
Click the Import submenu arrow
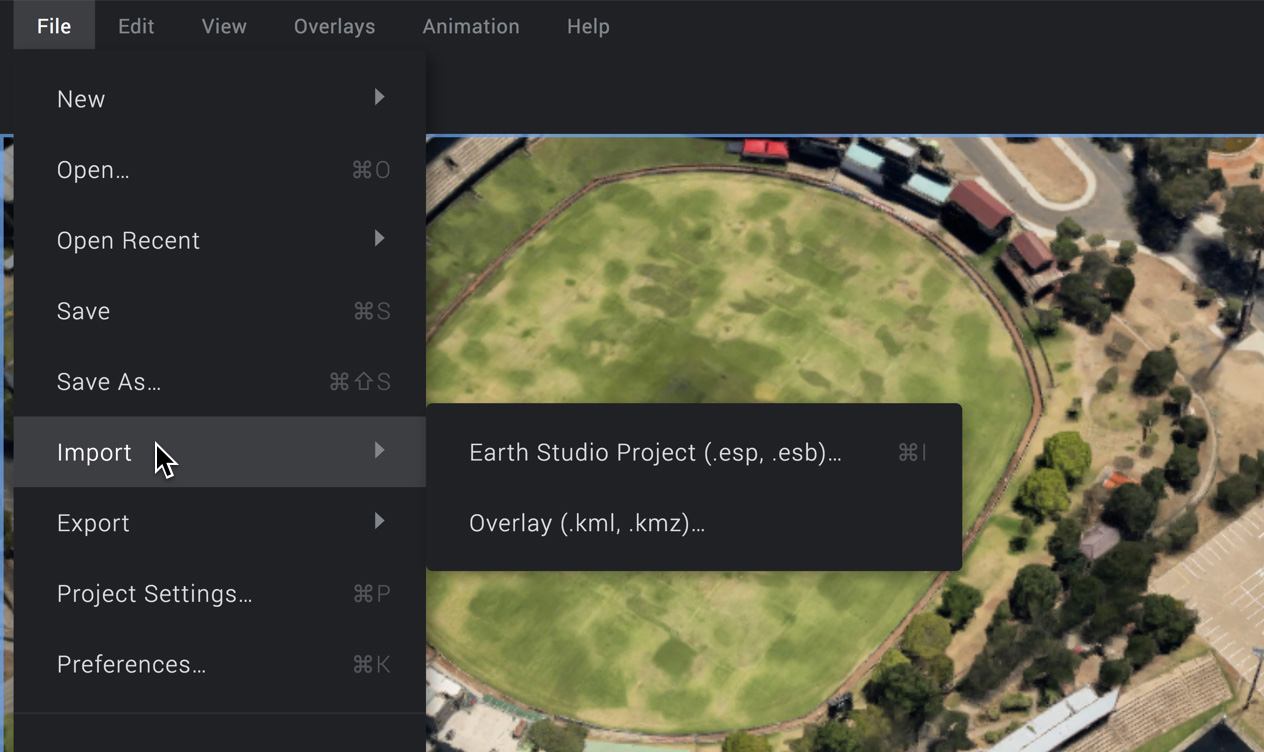[379, 451]
